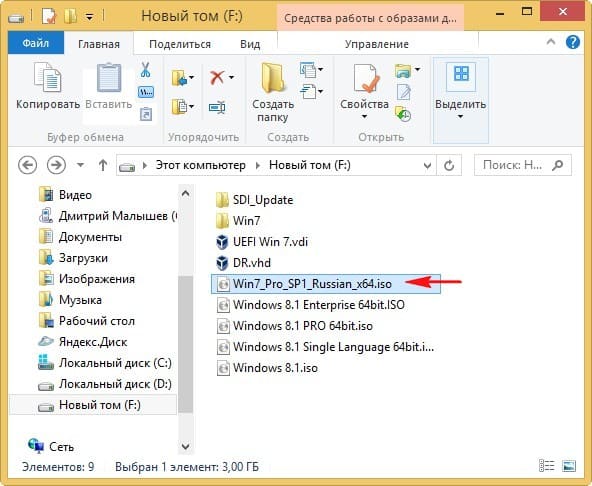Select Локальный диск (D:) in navigation pane
This screenshot has height=486, width=592.
click(115, 384)
